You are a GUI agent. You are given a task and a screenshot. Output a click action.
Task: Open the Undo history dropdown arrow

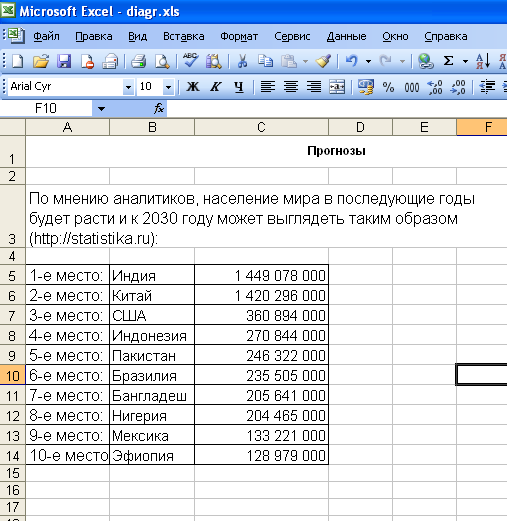click(368, 61)
